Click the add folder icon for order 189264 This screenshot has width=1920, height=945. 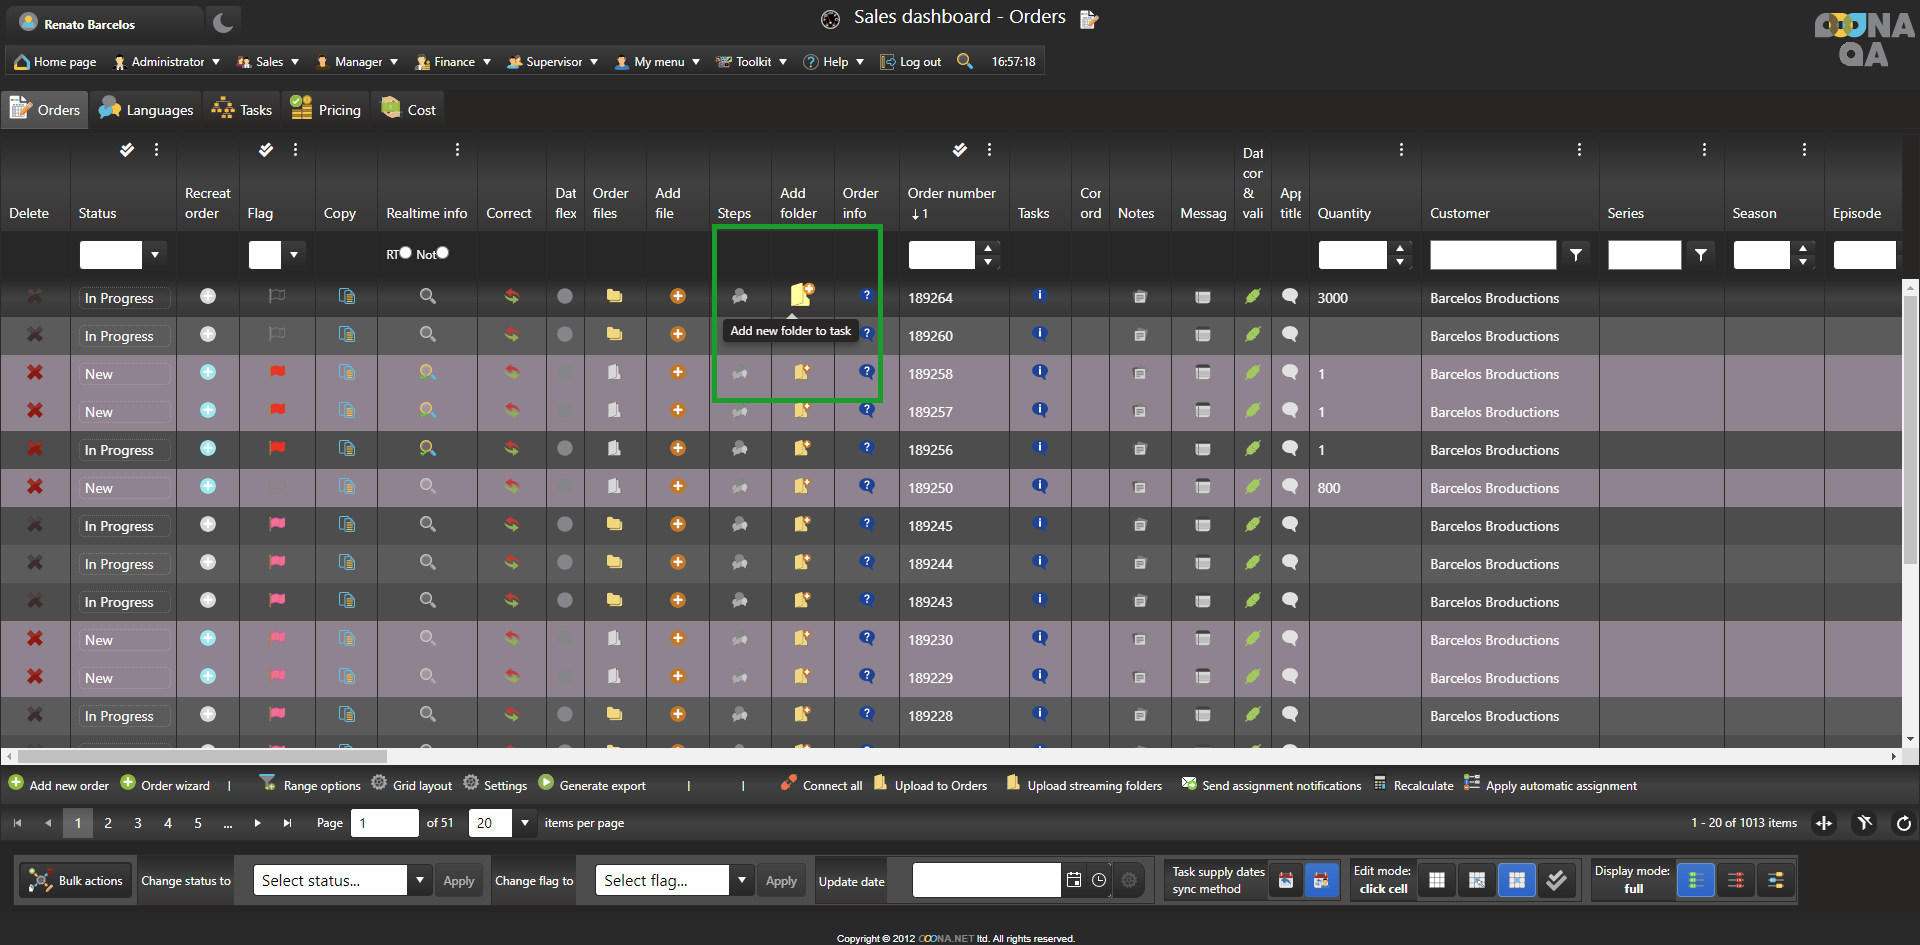802,295
